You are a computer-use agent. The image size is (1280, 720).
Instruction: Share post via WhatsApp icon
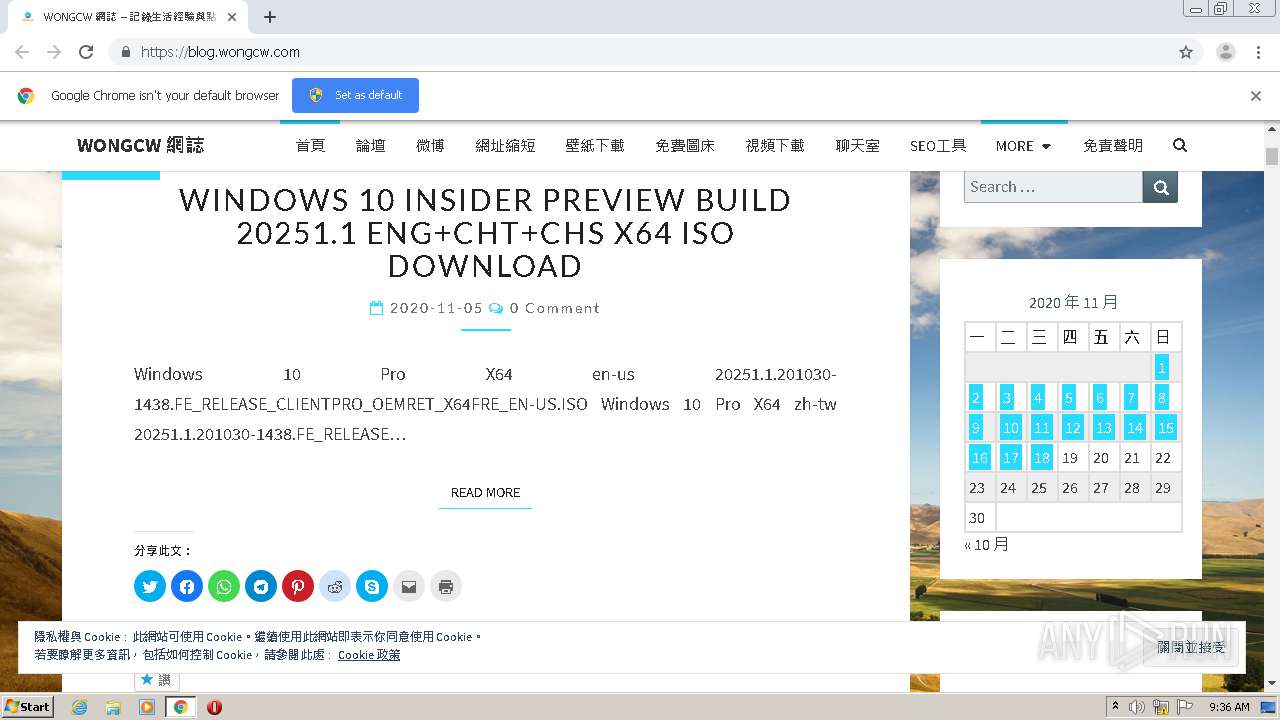click(x=224, y=586)
